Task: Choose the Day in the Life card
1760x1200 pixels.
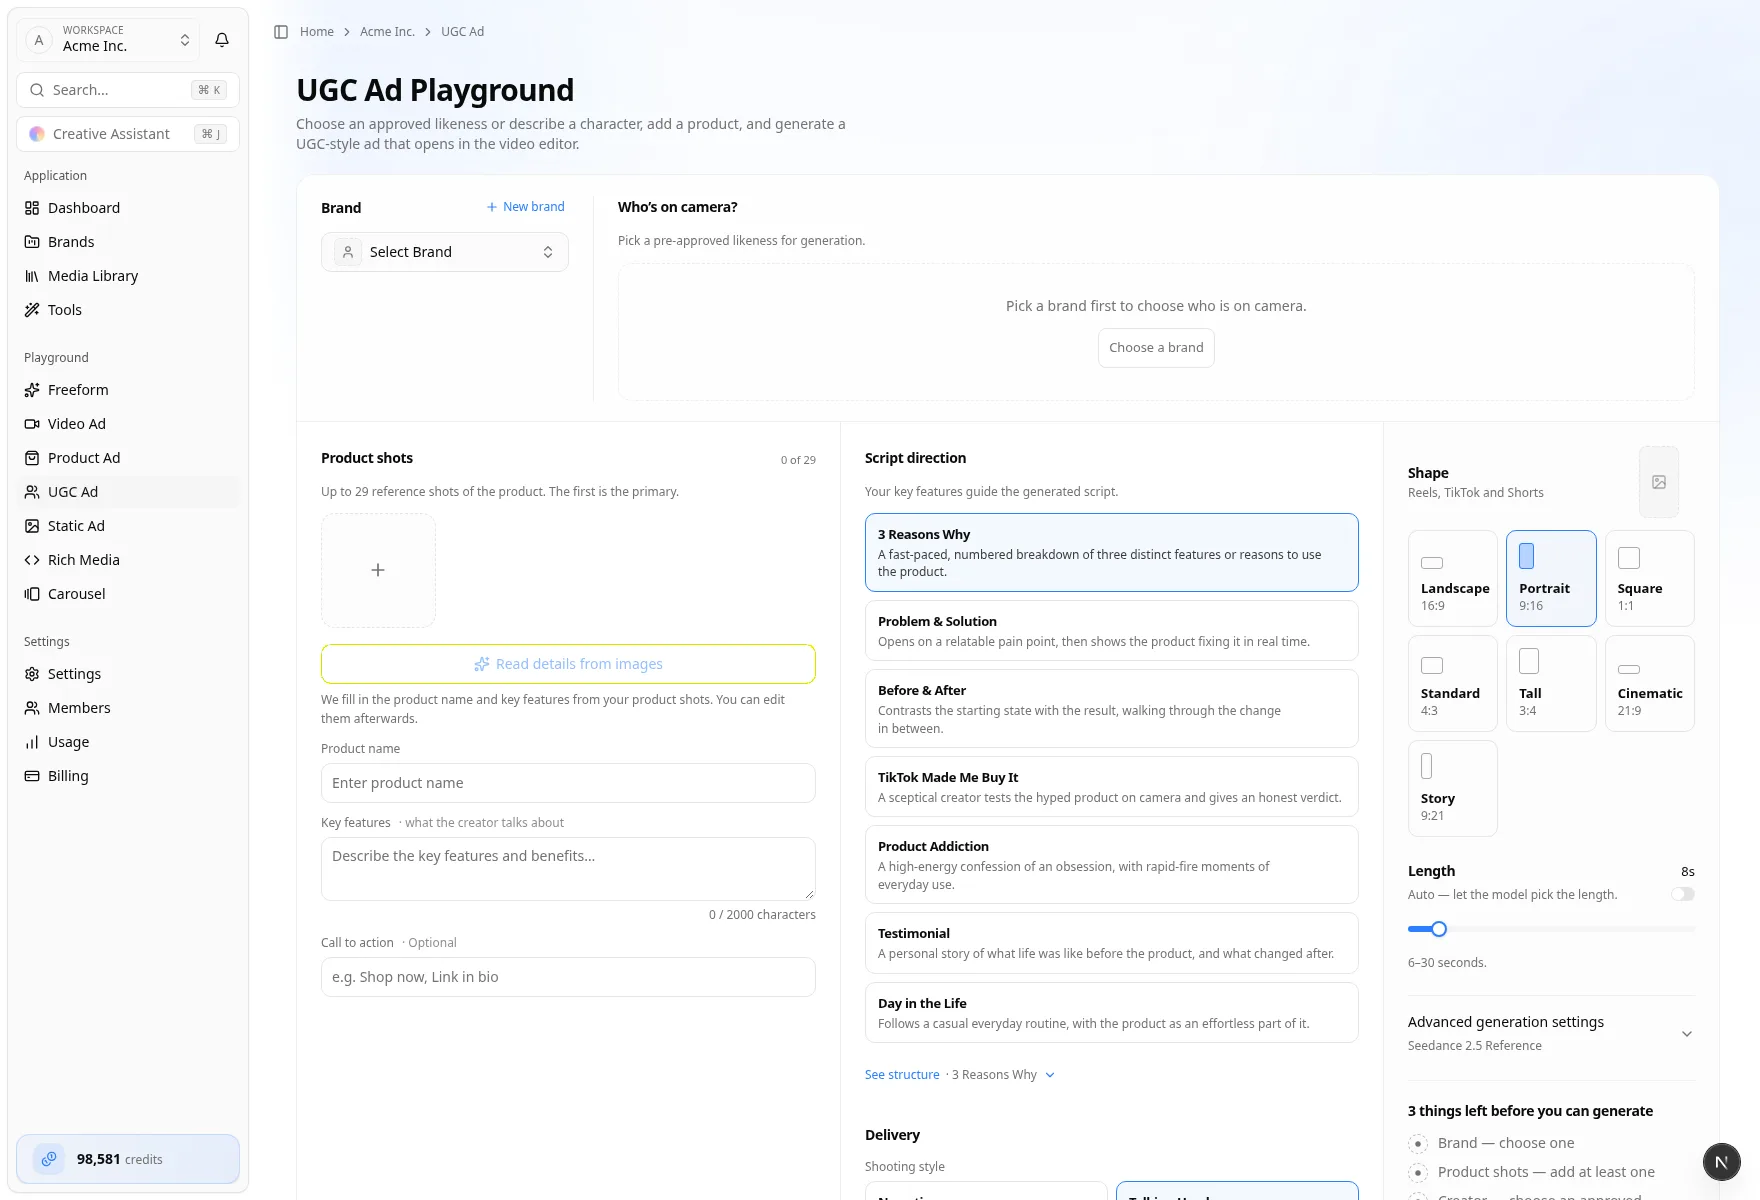Action: point(1111,1013)
